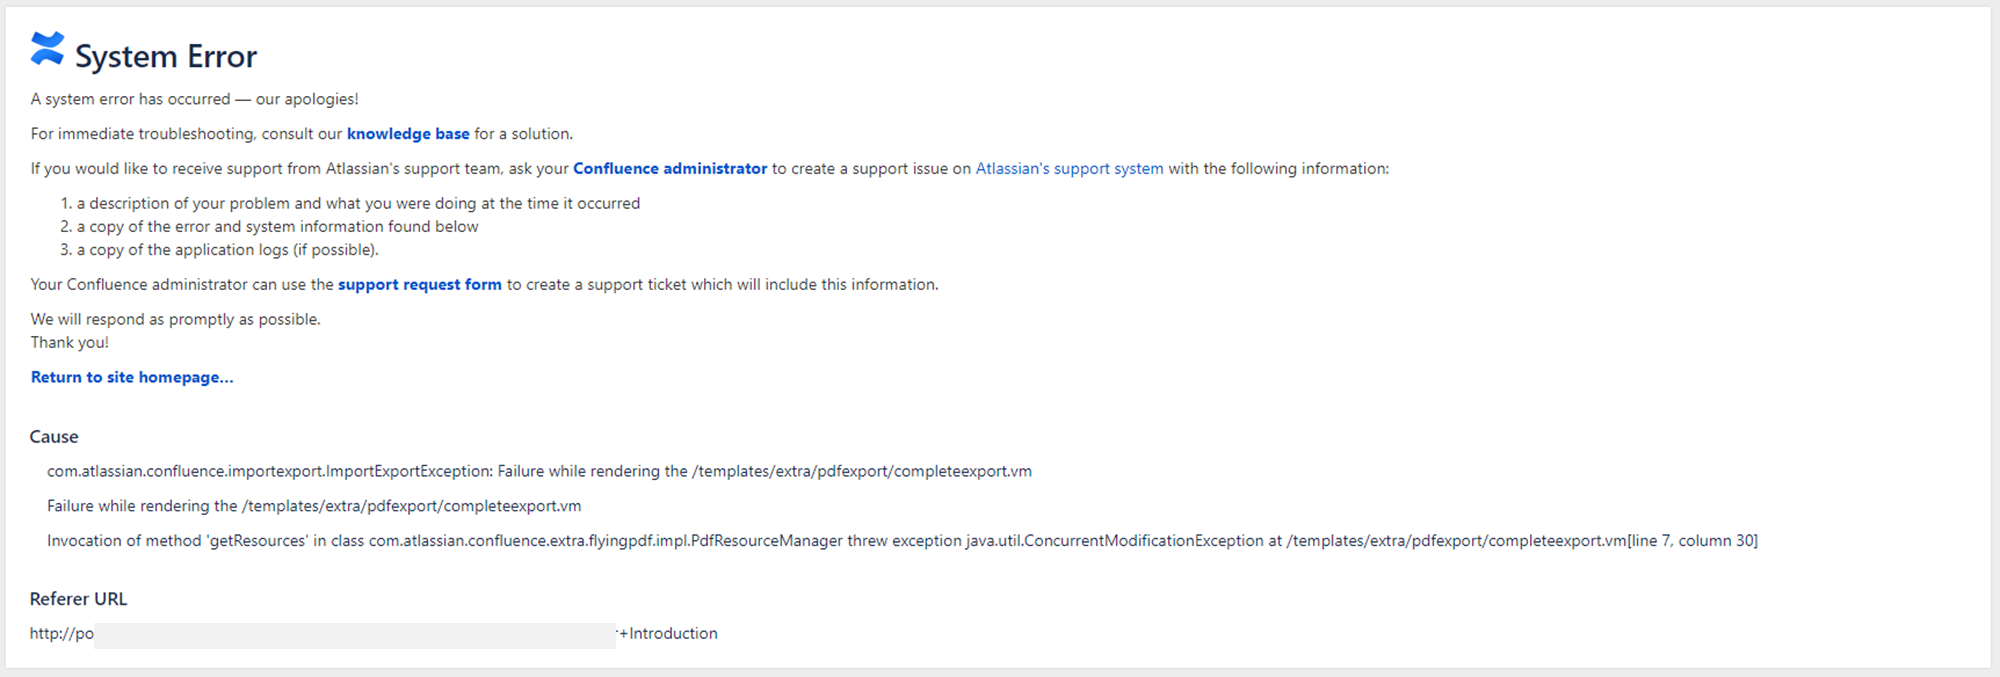Click the Cause section heading
This screenshot has width=2000, height=677.
click(x=54, y=437)
